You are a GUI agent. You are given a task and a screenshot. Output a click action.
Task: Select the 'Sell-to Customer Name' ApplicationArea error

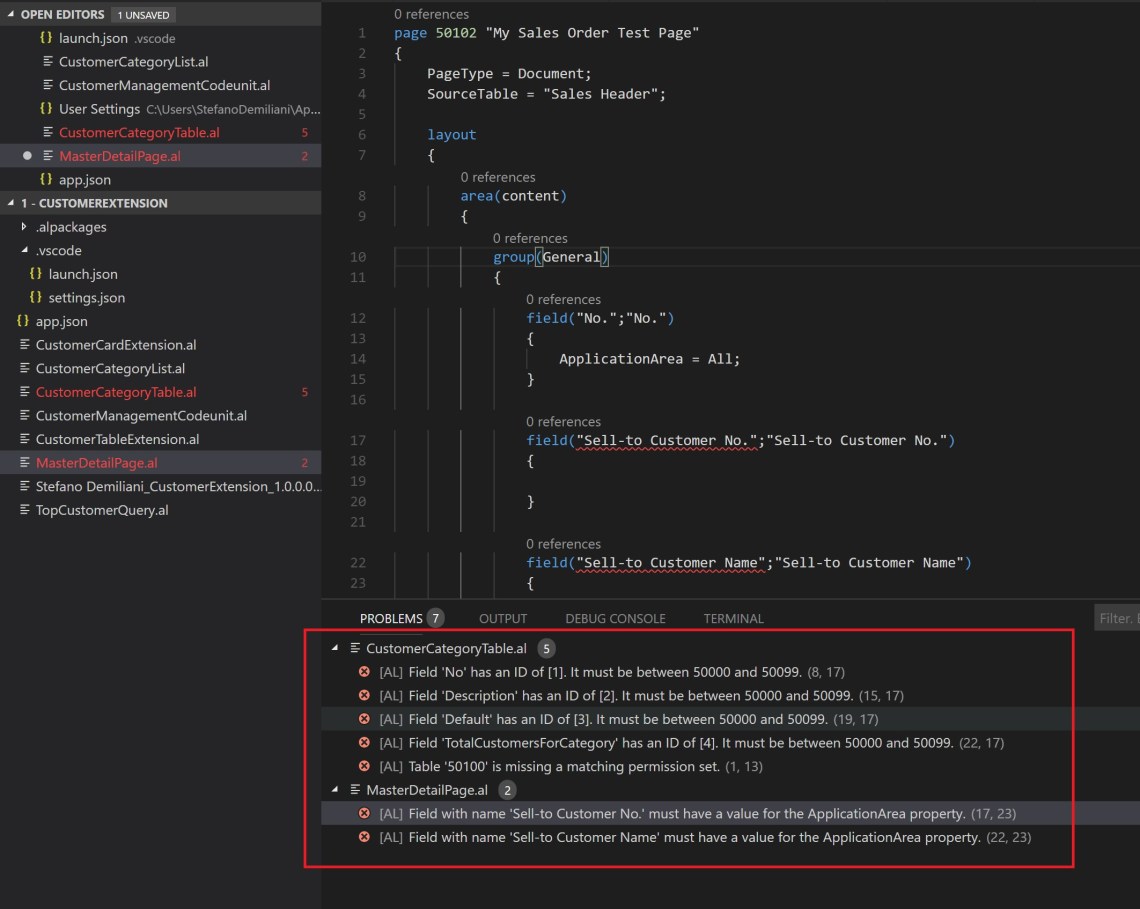pos(694,837)
